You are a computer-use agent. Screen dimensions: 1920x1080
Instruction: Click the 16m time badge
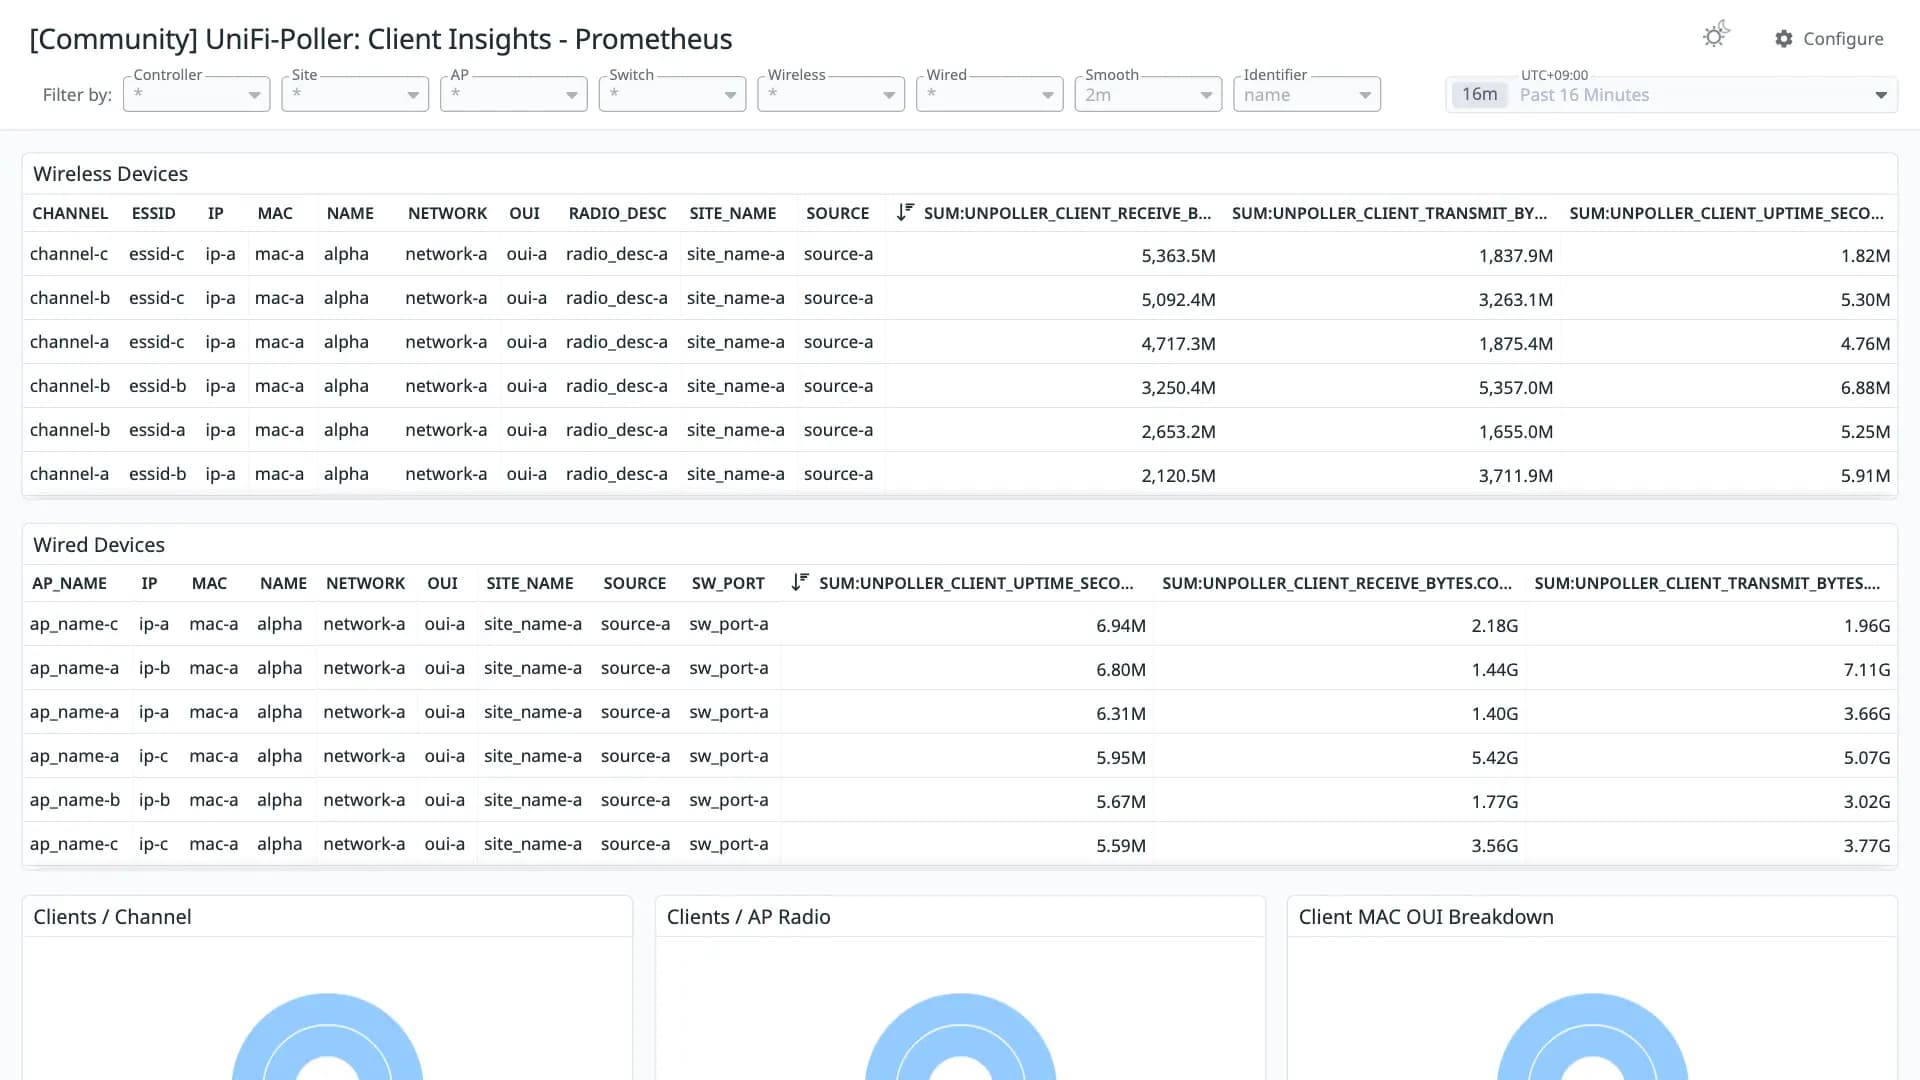tap(1479, 94)
